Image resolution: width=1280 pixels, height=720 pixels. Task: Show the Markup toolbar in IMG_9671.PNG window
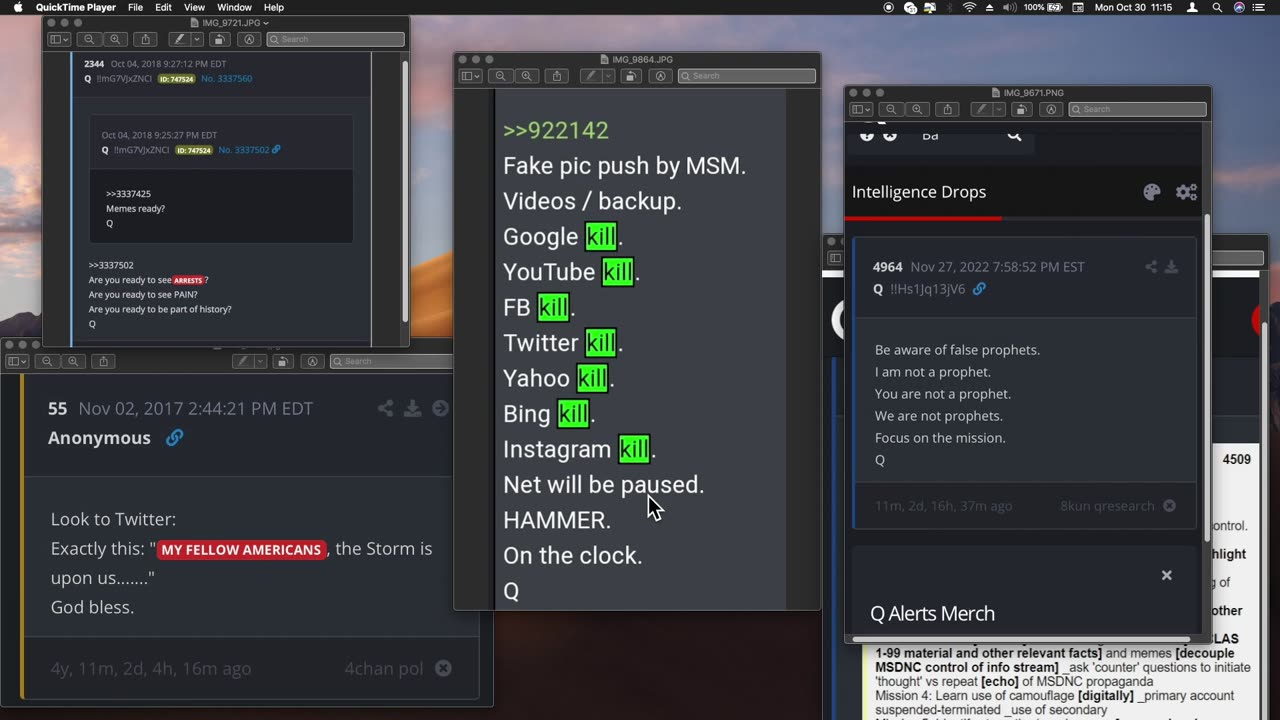point(1051,109)
